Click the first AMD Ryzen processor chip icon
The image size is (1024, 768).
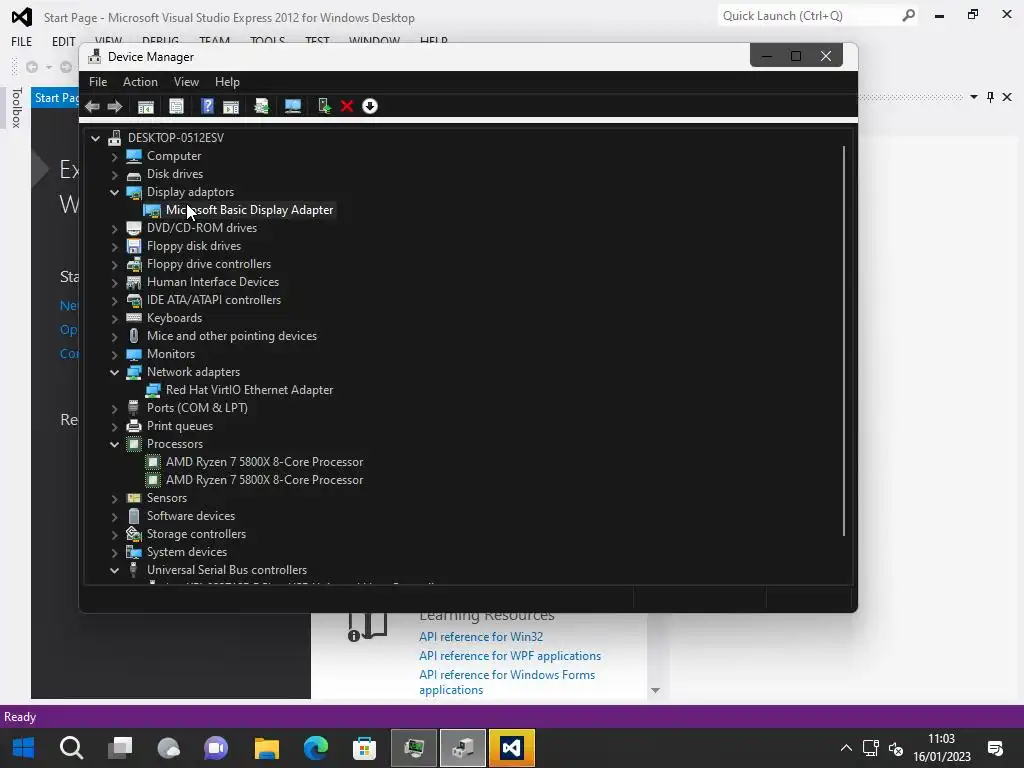(153, 462)
